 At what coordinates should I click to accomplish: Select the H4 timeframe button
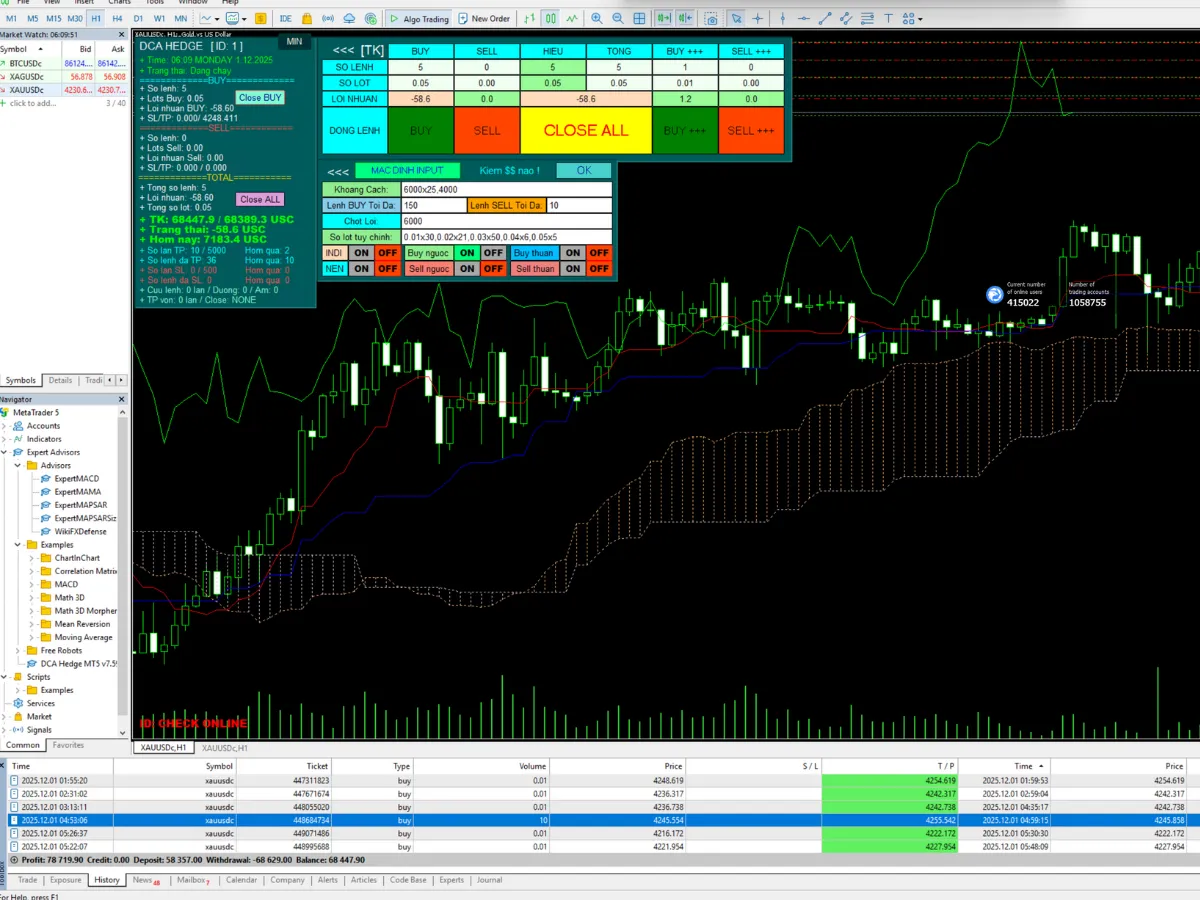[x=117, y=18]
